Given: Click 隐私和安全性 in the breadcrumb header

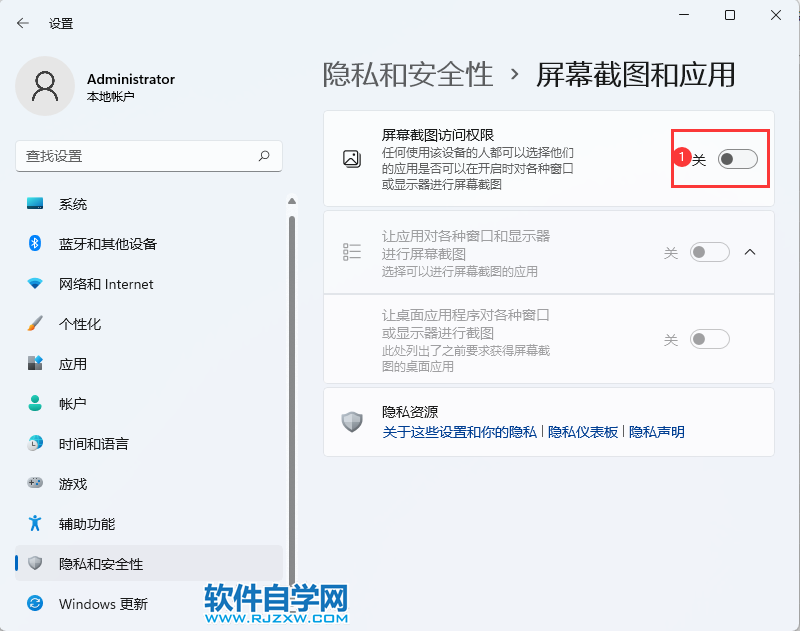Looking at the screenshot, I should click(x=408, y=74).
